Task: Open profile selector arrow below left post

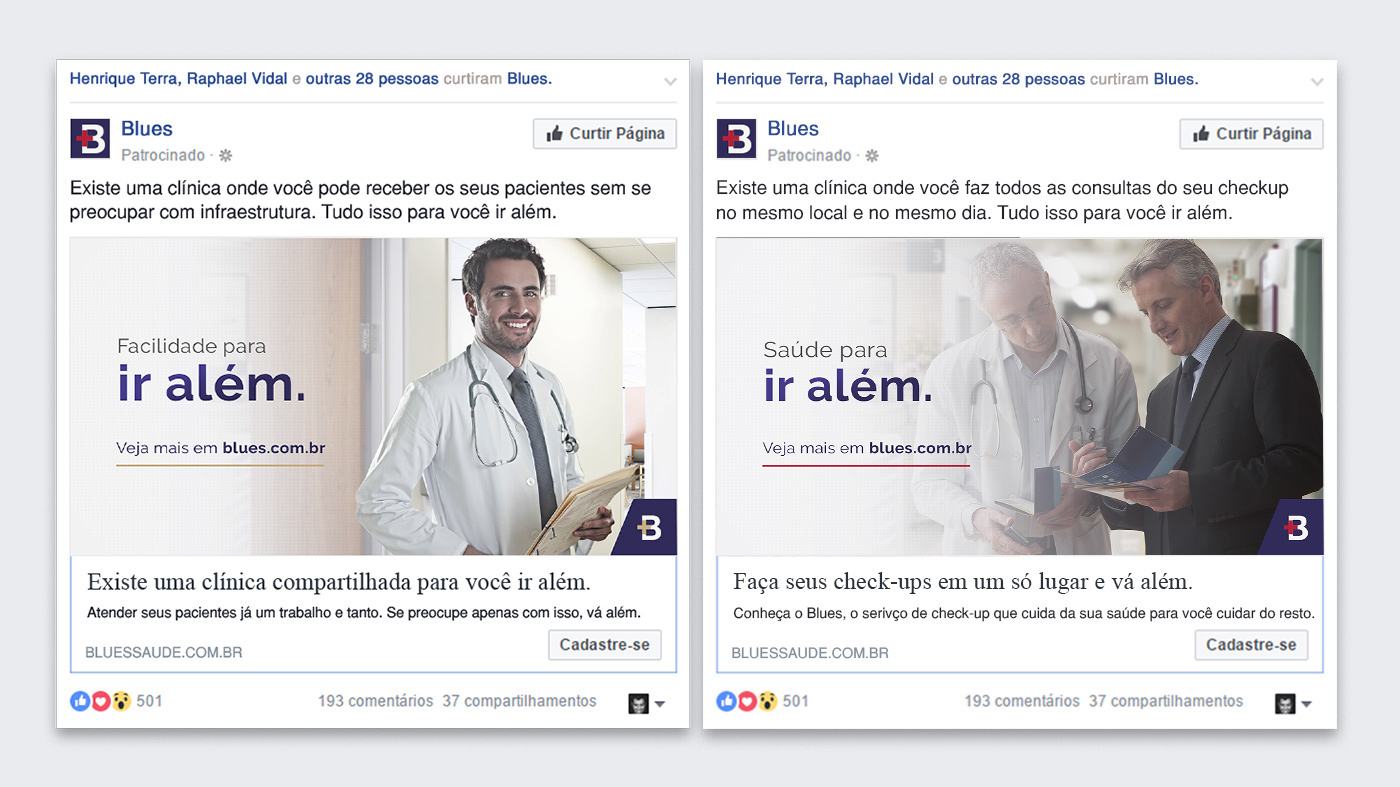Action: click(660, 705)
